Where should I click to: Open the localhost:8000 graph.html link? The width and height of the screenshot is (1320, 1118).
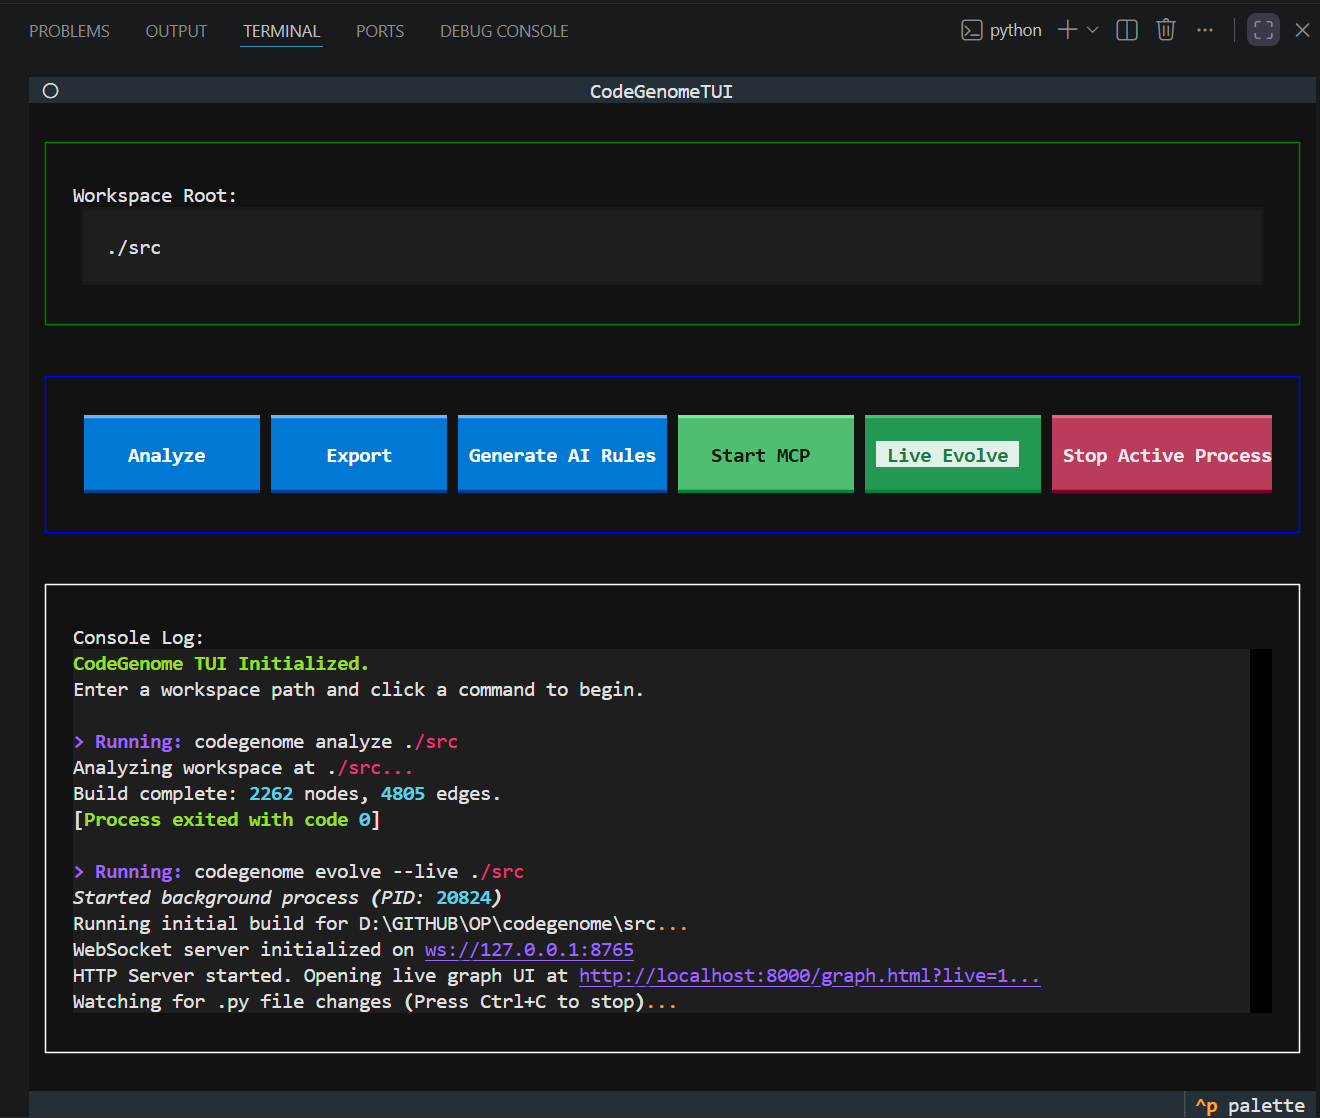(x=809, y=975)
